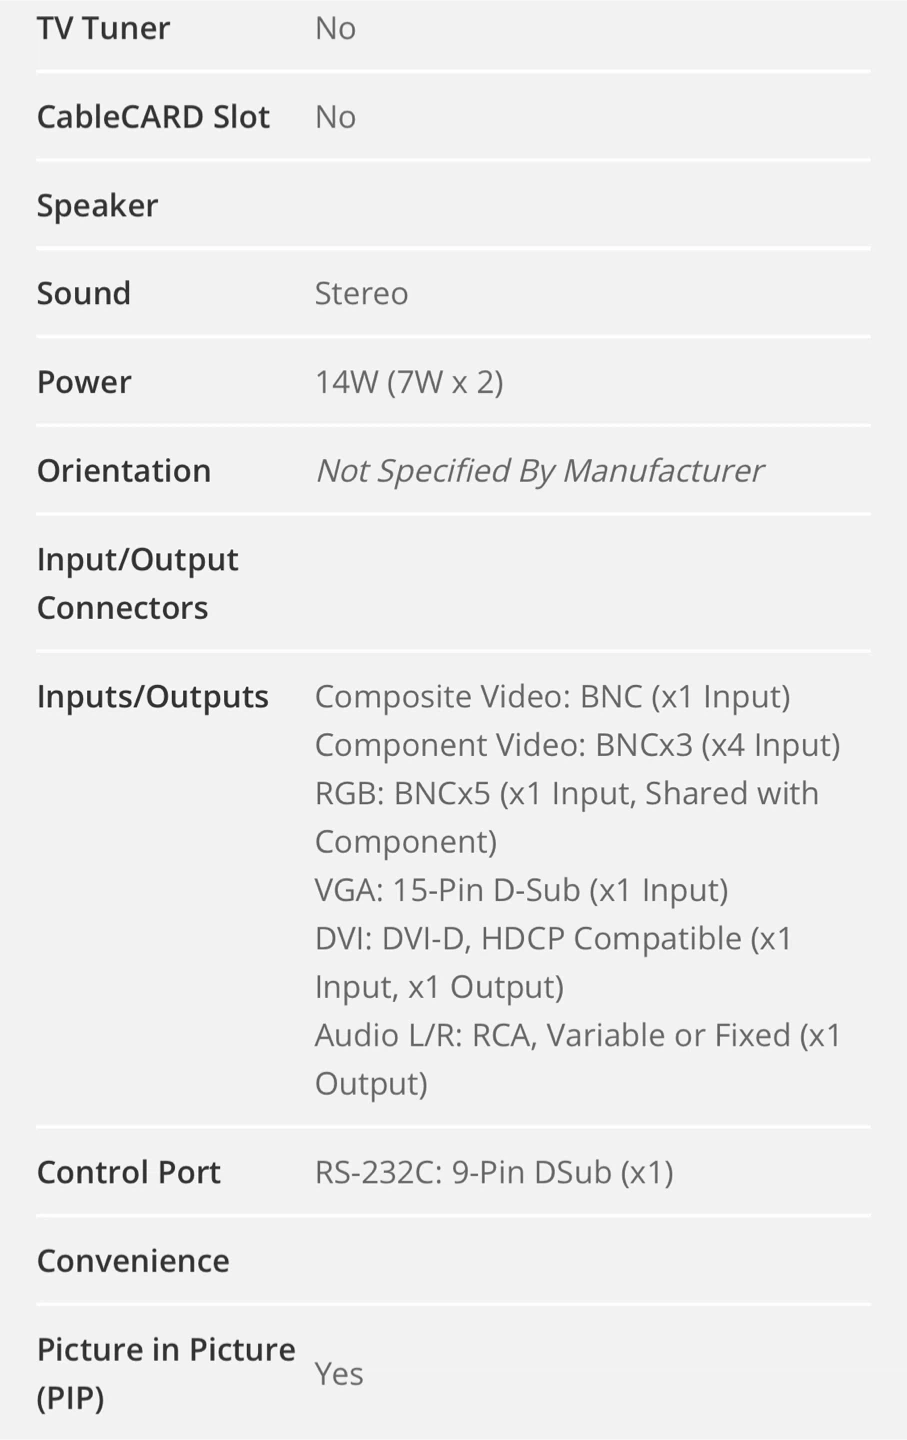The height and width of the screenshot is (1440, 907).
Task: Click the Audio L/R RCA line
Action: click(x=578, y=1059)
